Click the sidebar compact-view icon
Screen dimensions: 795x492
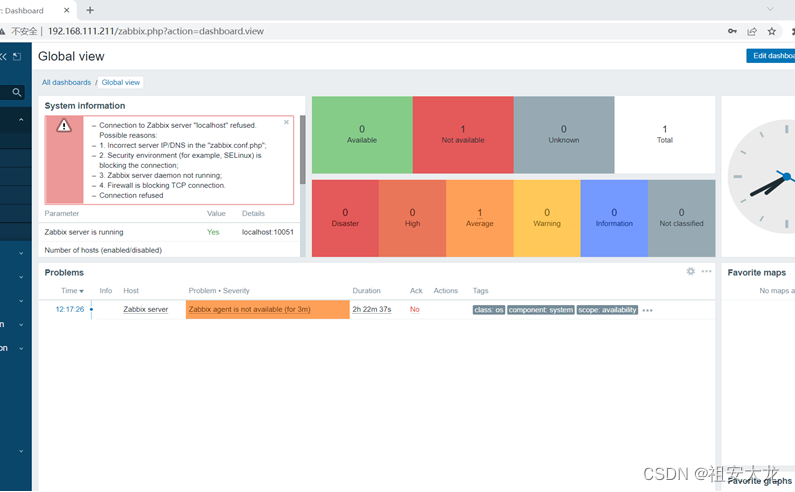coord(17,56)
